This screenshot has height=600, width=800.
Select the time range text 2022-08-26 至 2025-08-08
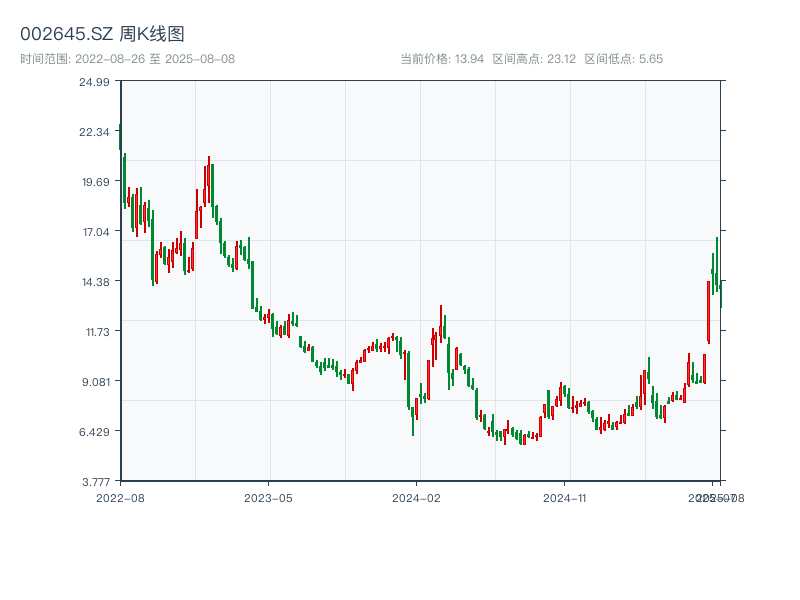coord(155,59)
